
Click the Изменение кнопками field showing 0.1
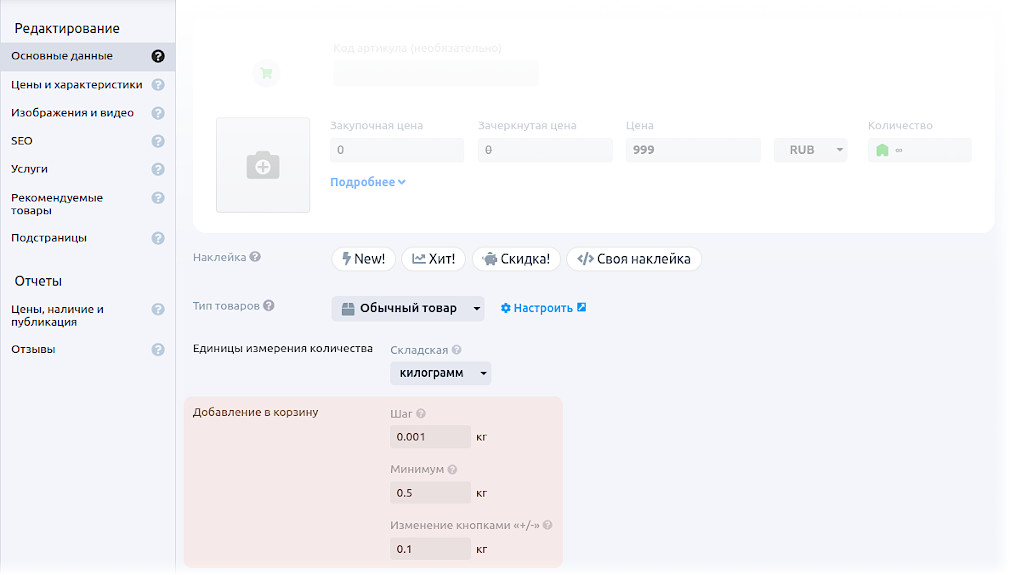coord(430,549)
